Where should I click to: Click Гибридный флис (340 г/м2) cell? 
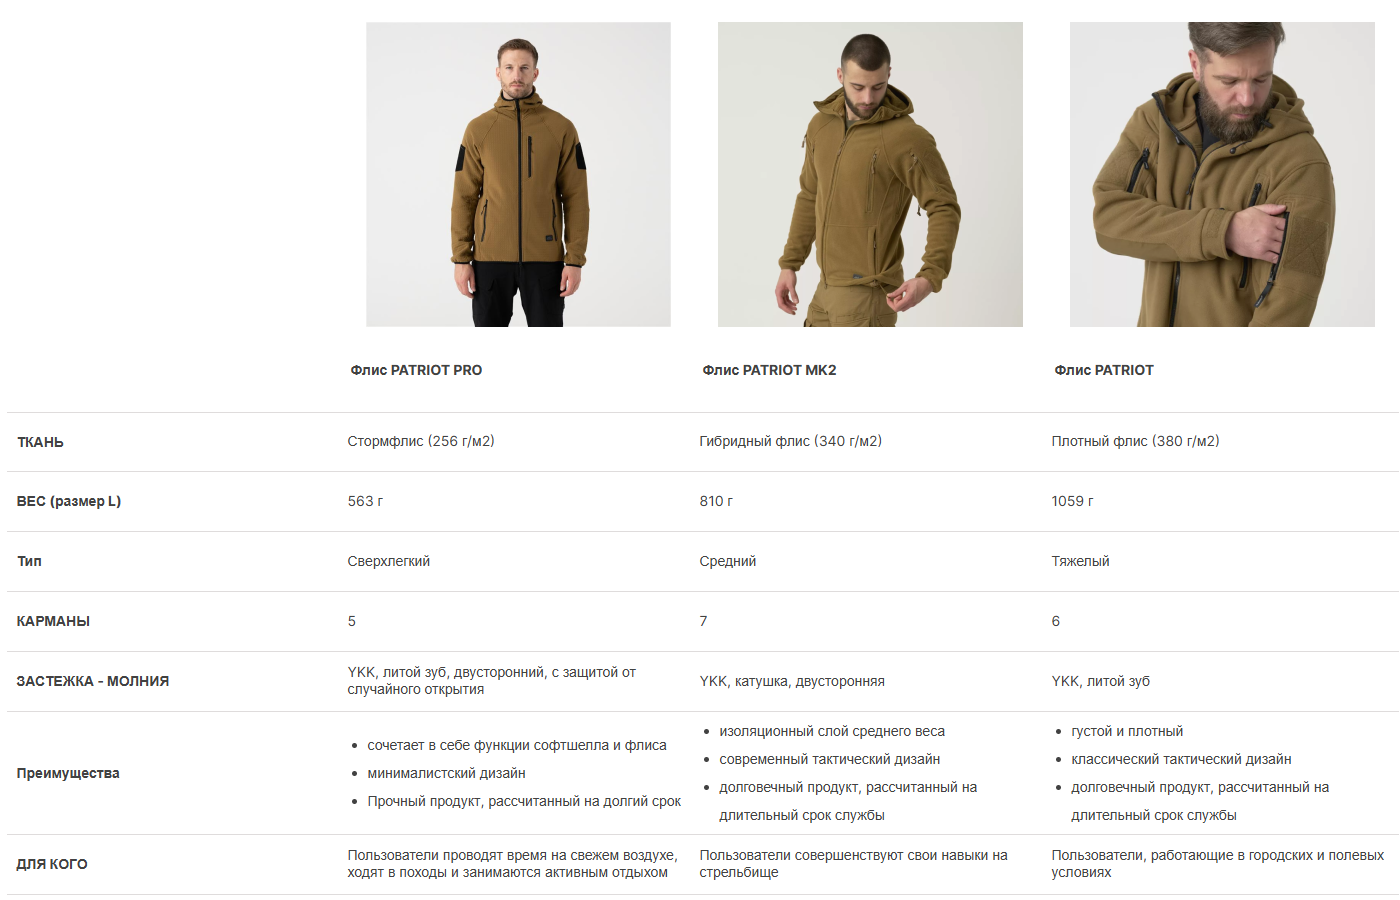790,441
